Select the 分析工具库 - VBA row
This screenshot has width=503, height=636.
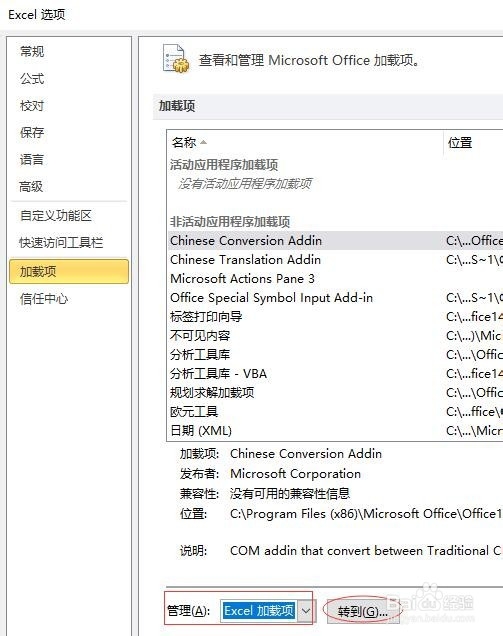tap(335, 374)
